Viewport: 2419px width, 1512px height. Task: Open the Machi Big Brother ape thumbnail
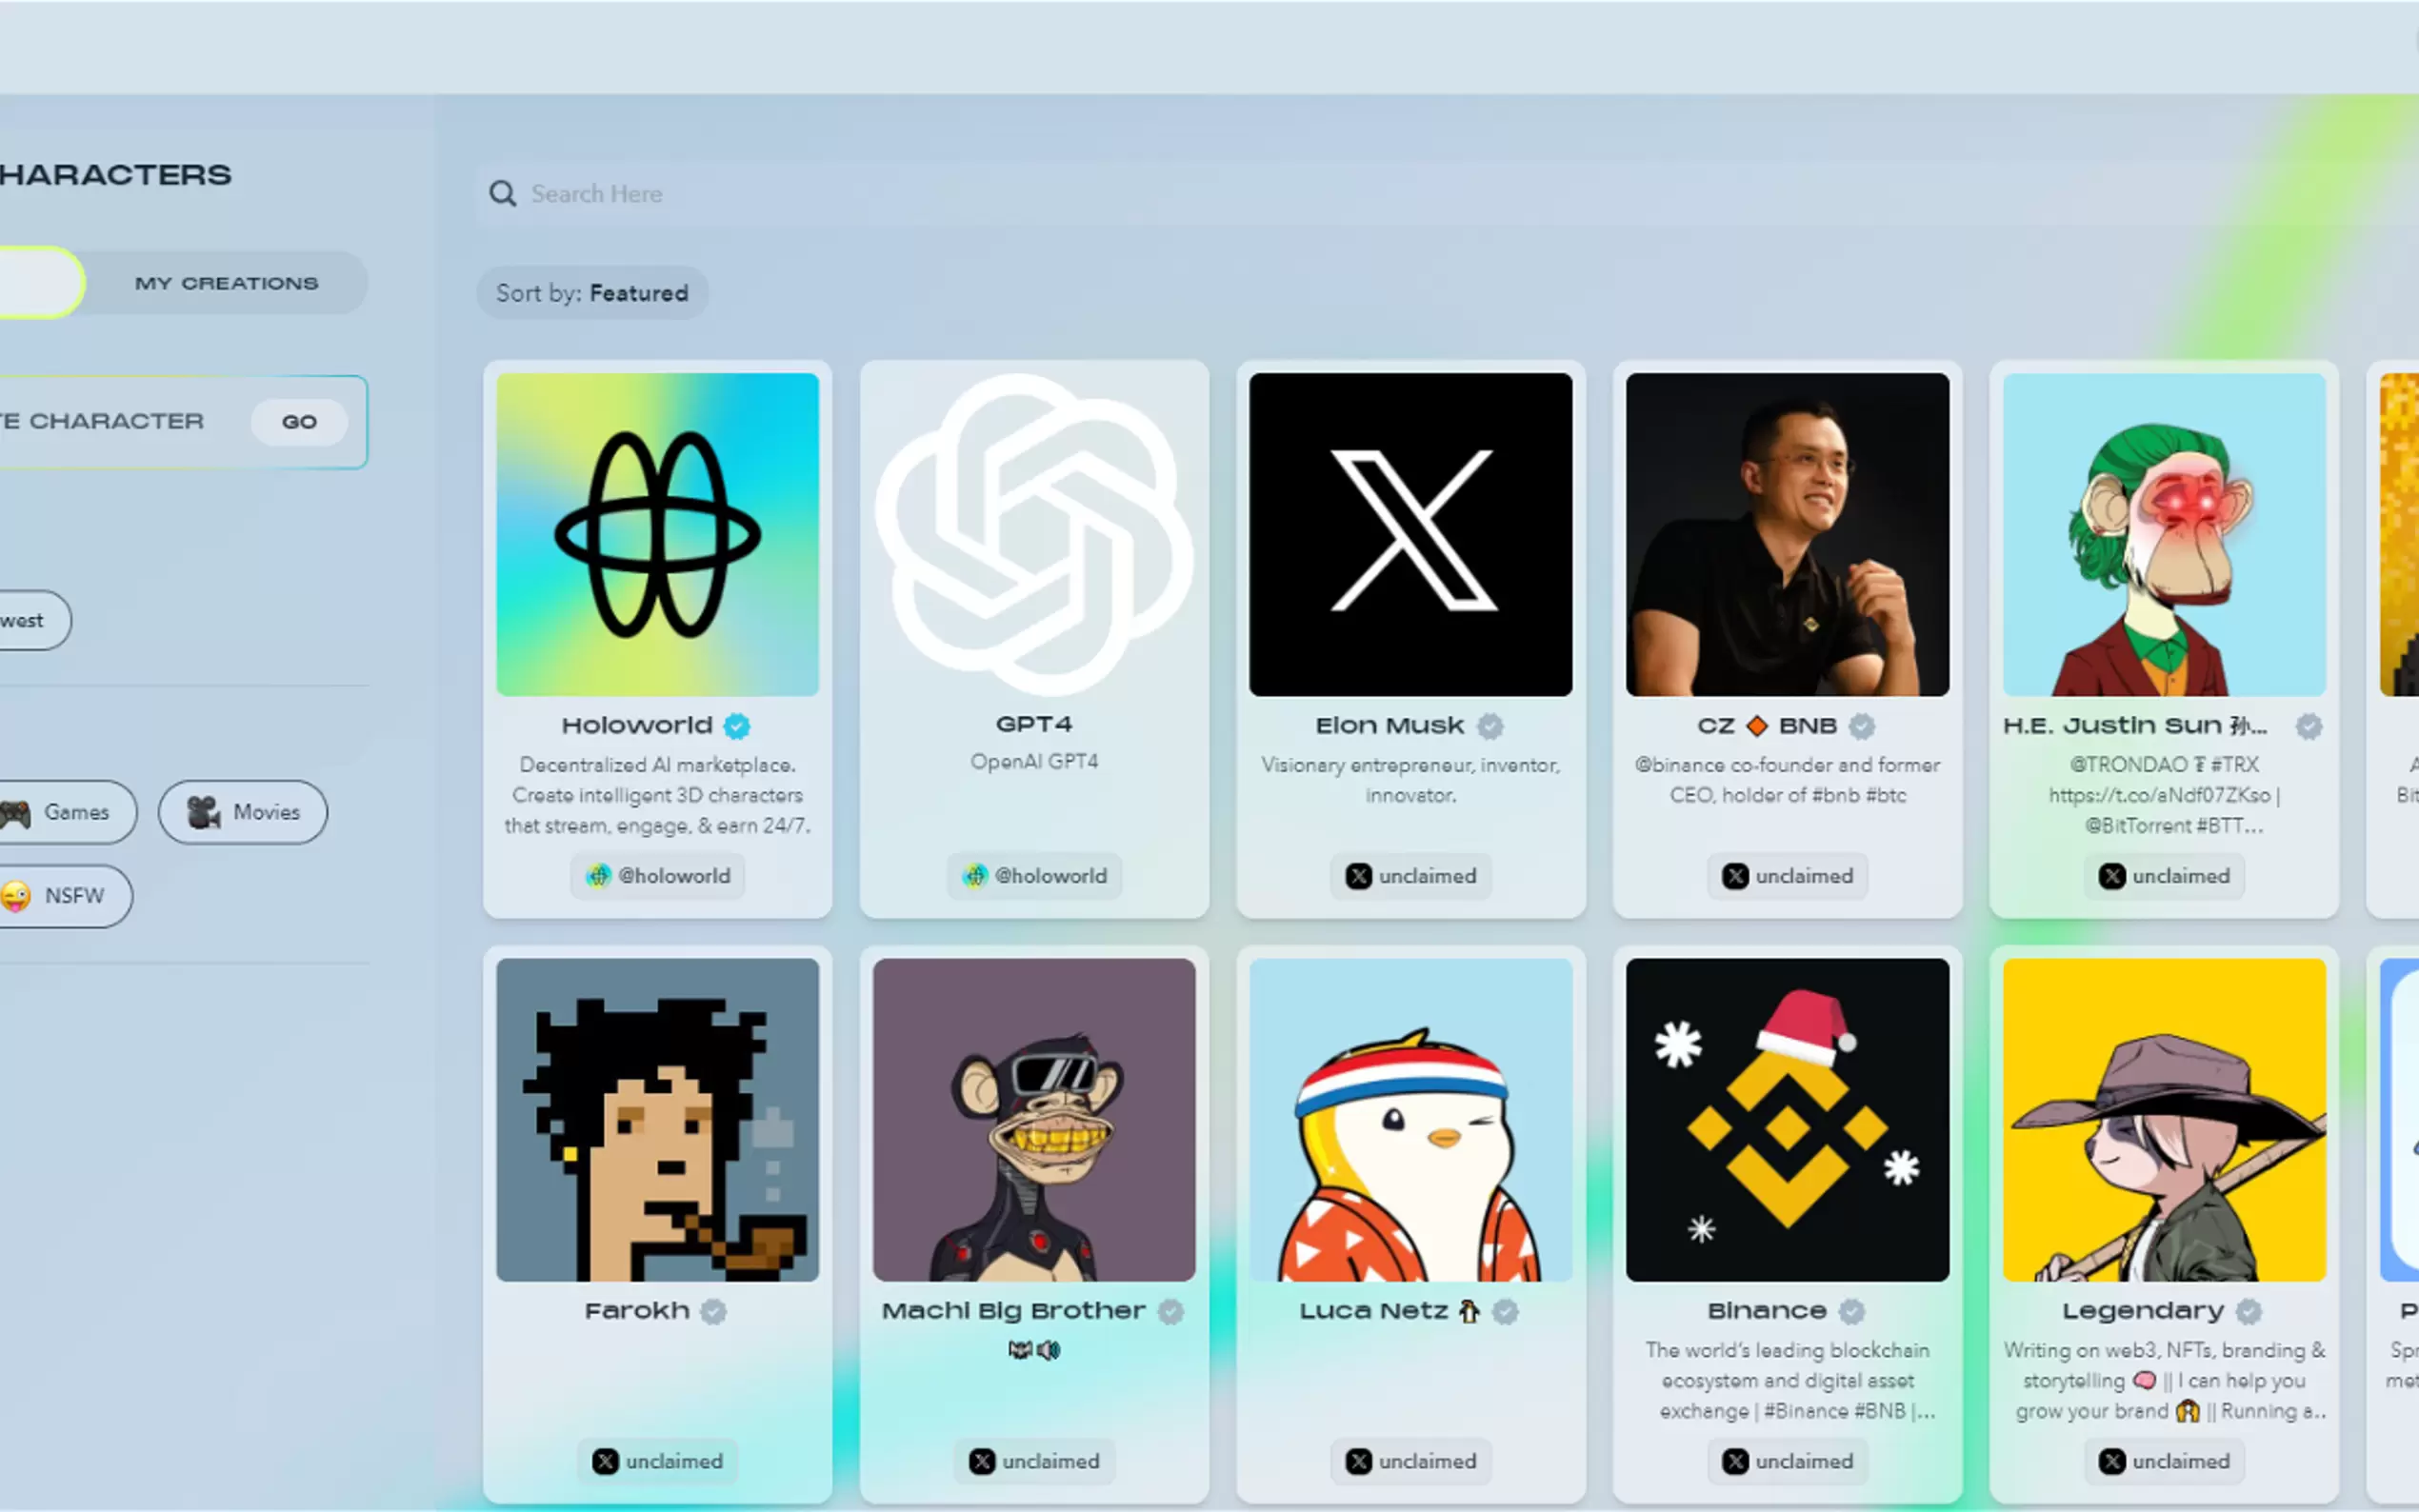(1034, 1120)
